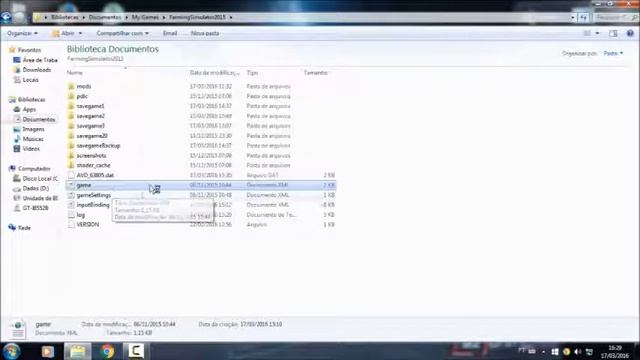Open address bar history dropdown arrow
This screenshot has height=360, width=640.
point(573,17)
